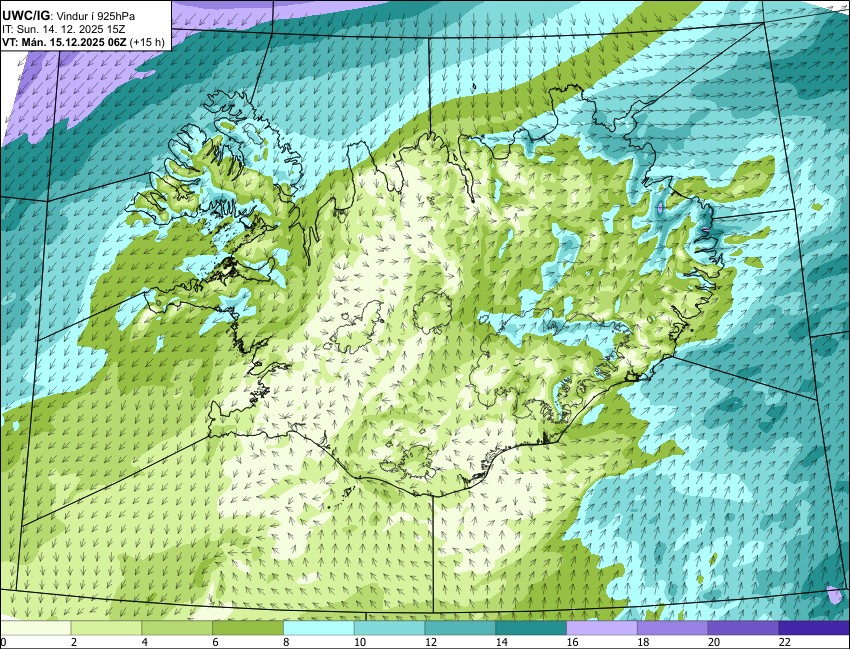
Task: Choose the olive green 6–8 legend swatch
Action: tap(248, 628)
